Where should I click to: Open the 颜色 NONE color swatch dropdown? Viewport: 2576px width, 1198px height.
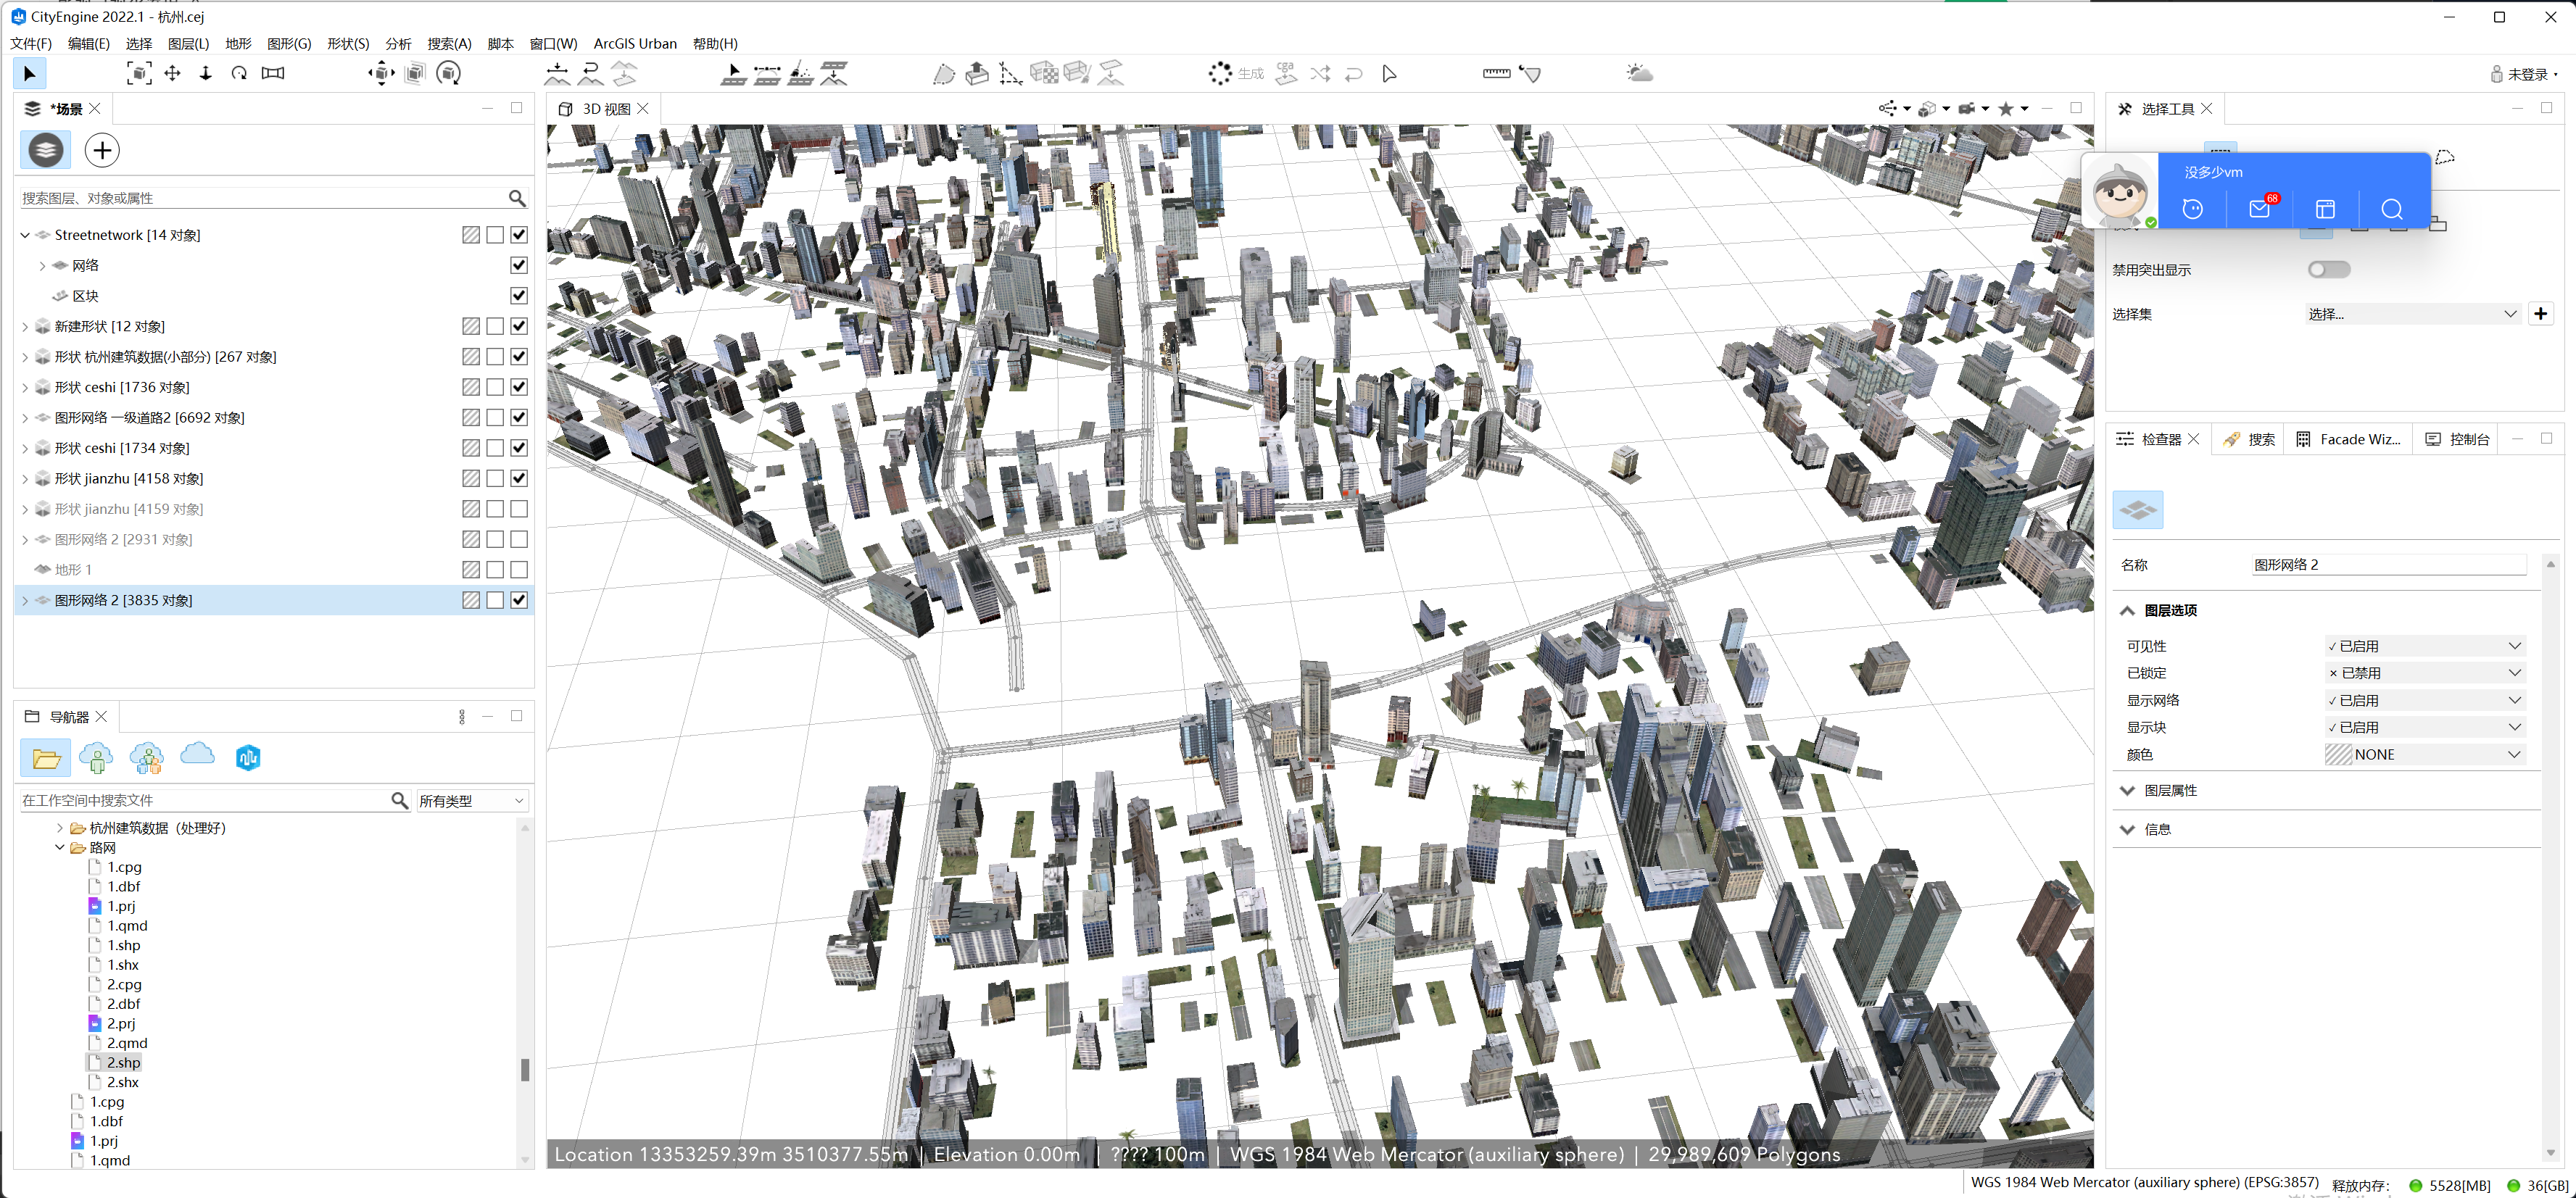coord(2424,754)
